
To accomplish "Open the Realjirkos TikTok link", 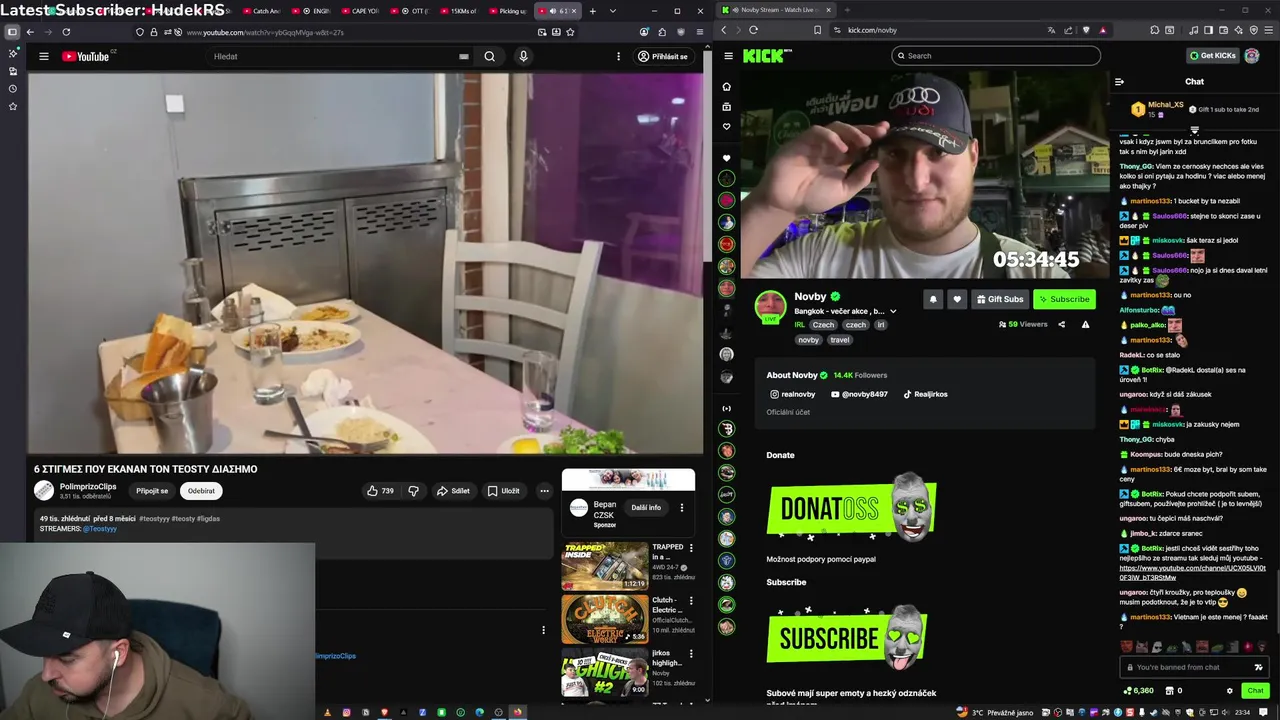I will (925, 394).
